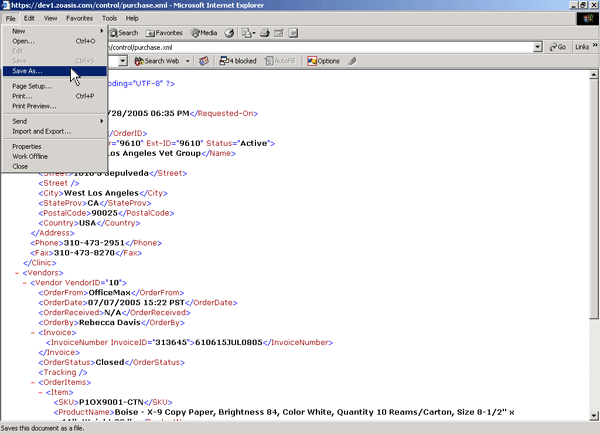Choose Print... from the File menu
This screenshot has height=434, width=600.
pyautogui.click(x=54, y=96)
